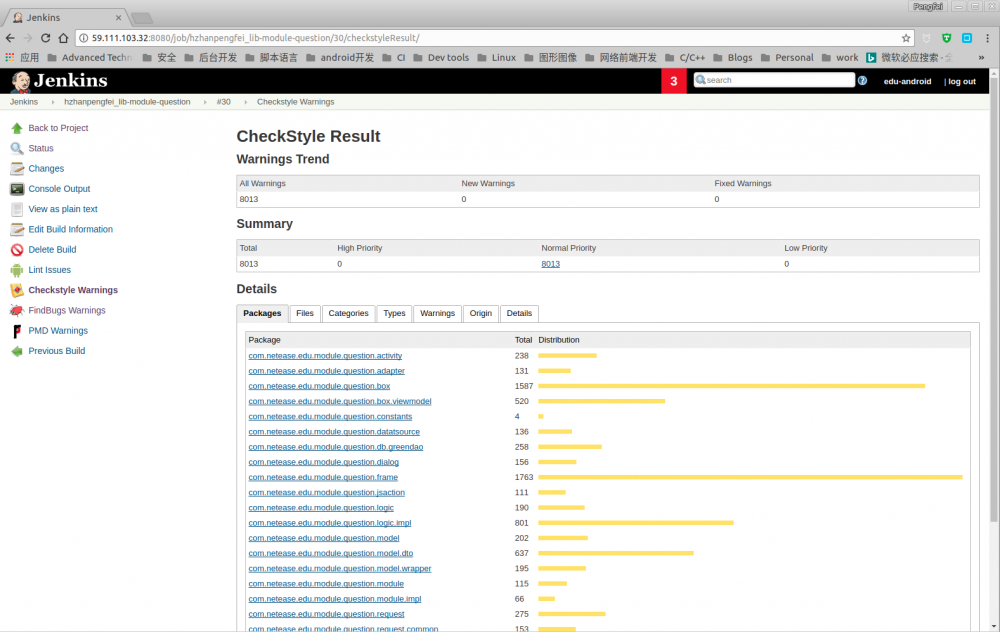Open package com.netease.edu.module.question.logic.impl

click(330, 523)
